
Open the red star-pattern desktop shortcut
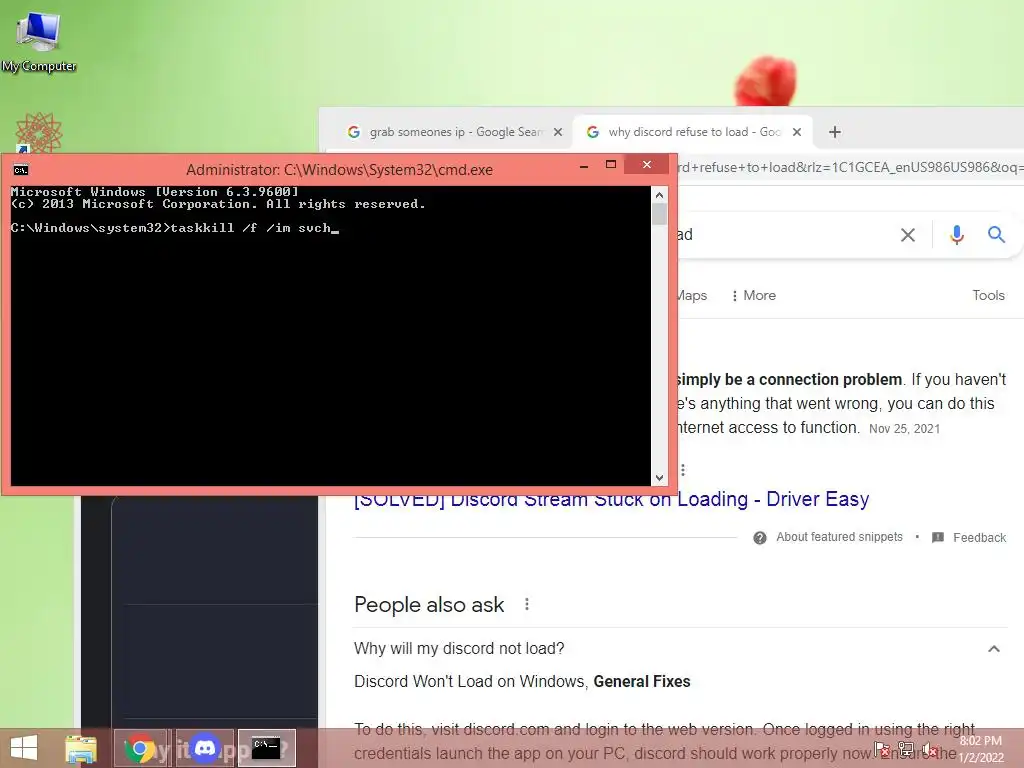[39, 133]
